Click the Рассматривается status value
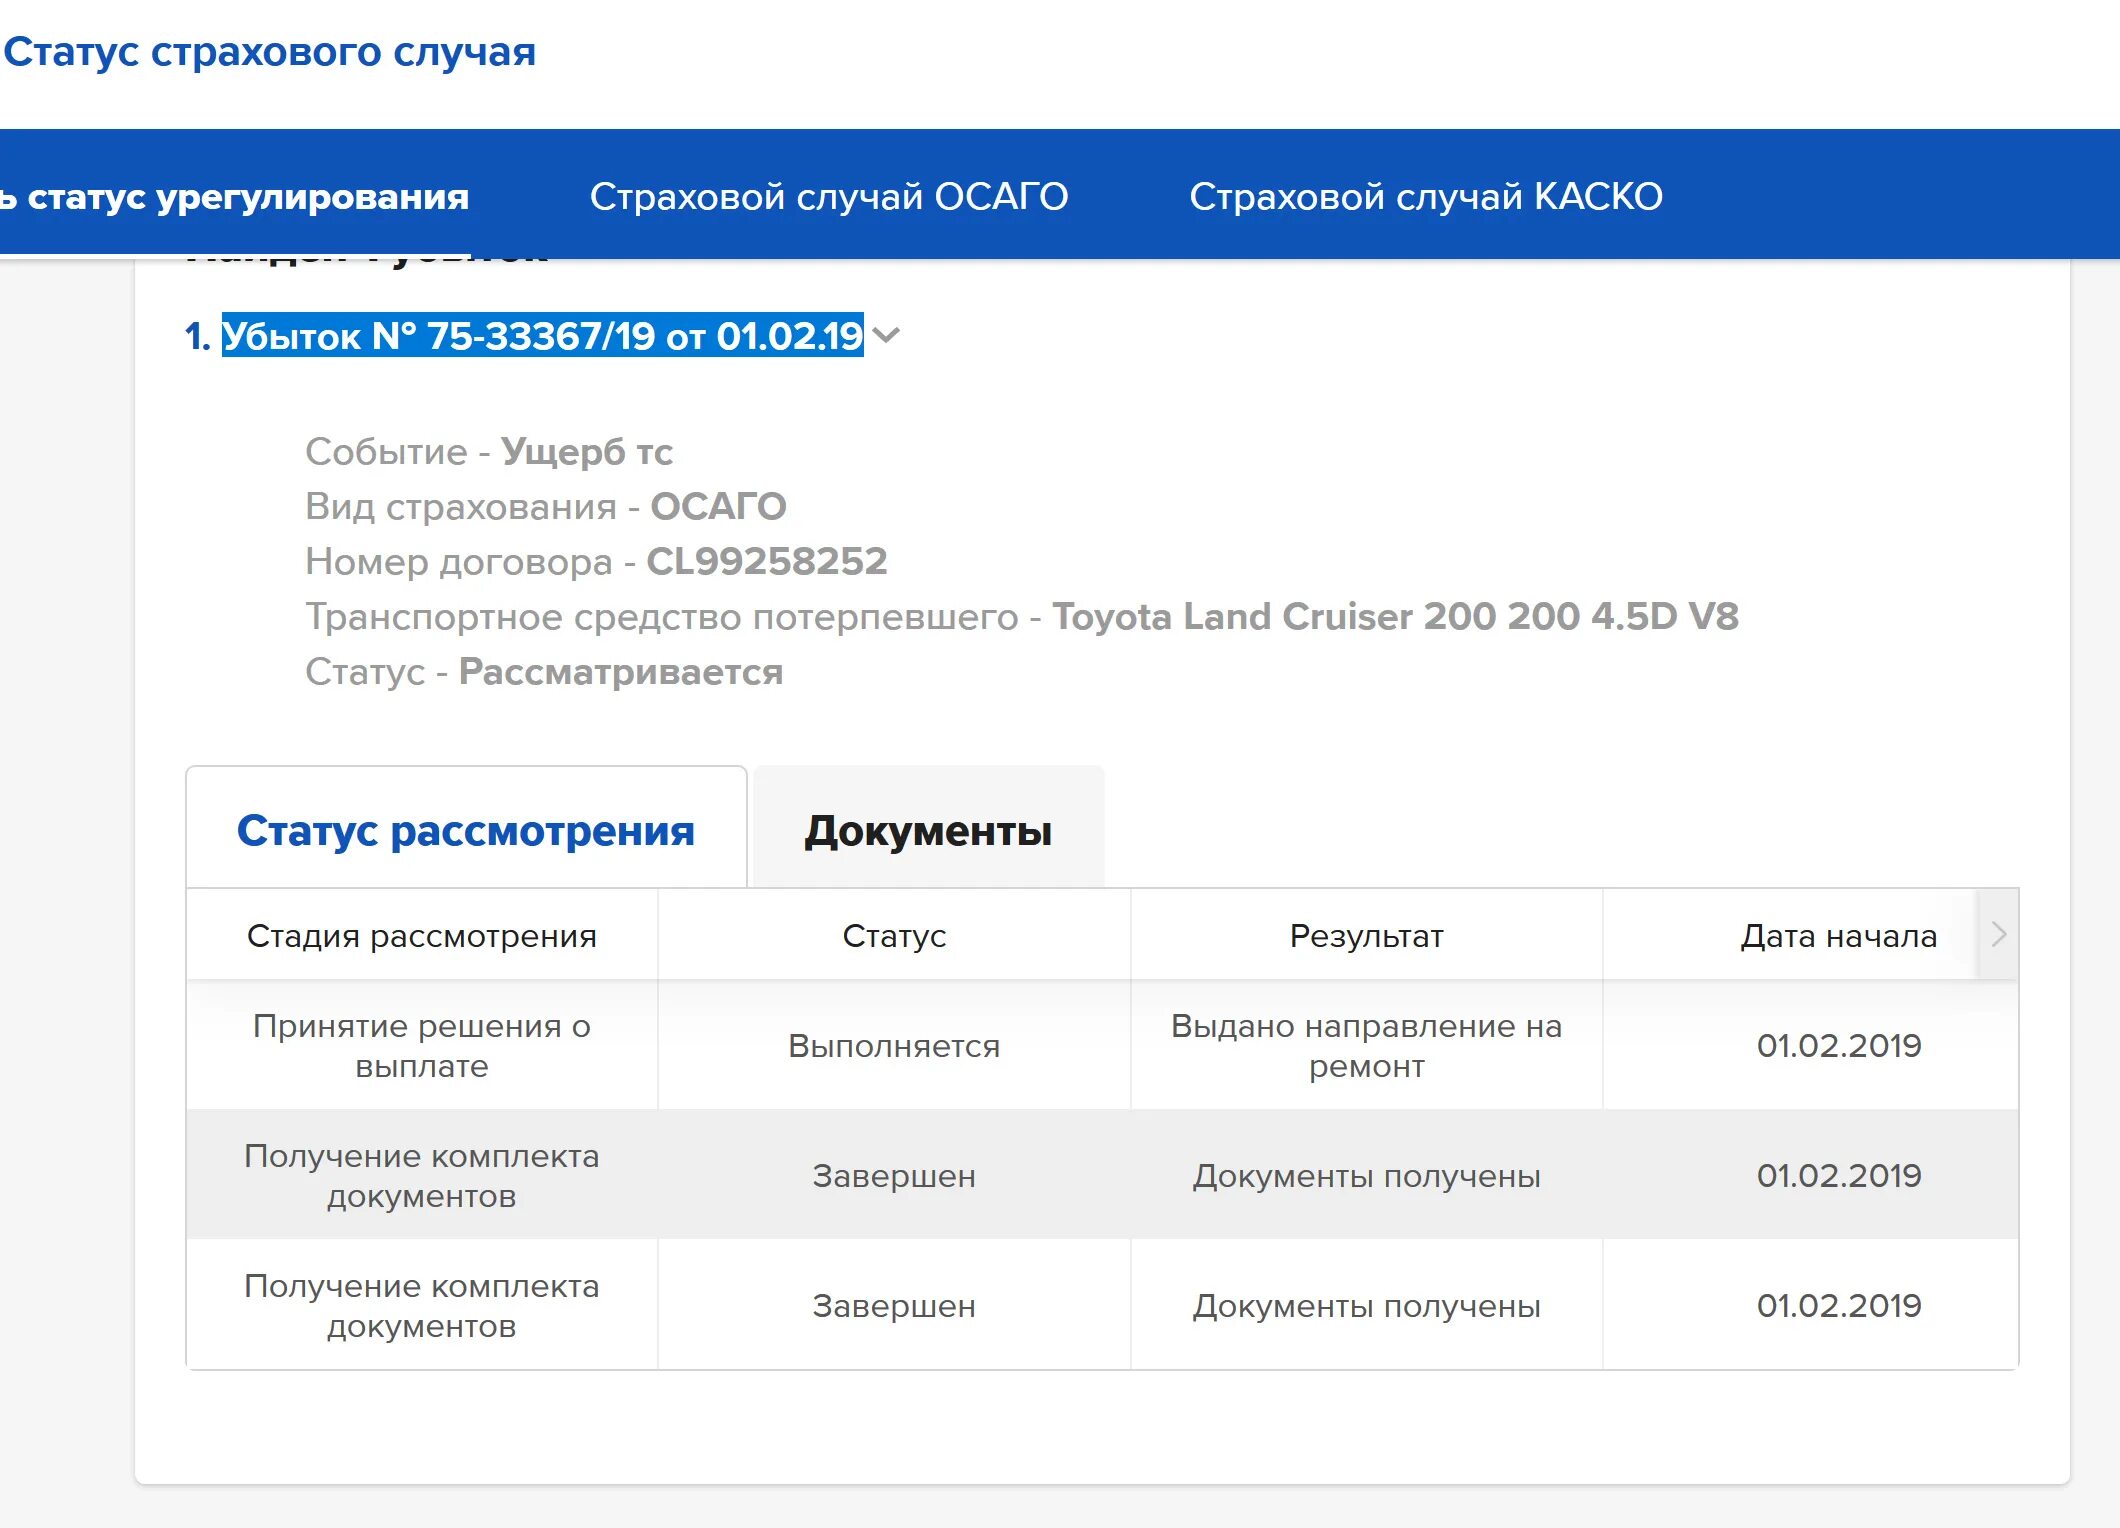 pyautogui.click(x=621, y=672)
